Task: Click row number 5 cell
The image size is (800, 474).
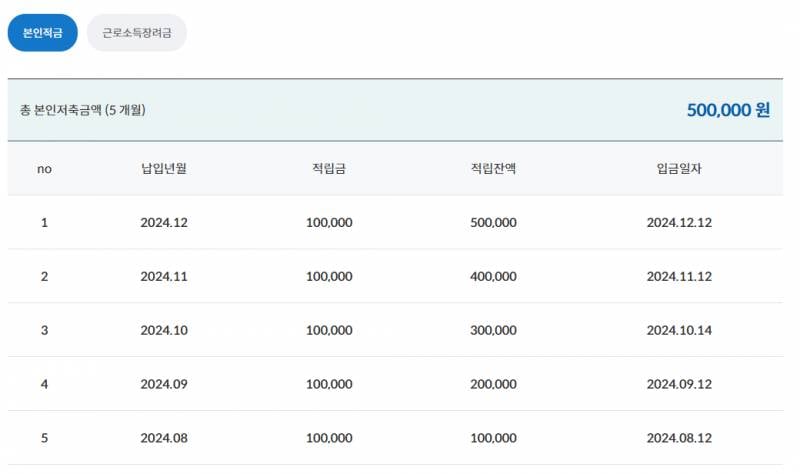Action: tap(44, 438)
